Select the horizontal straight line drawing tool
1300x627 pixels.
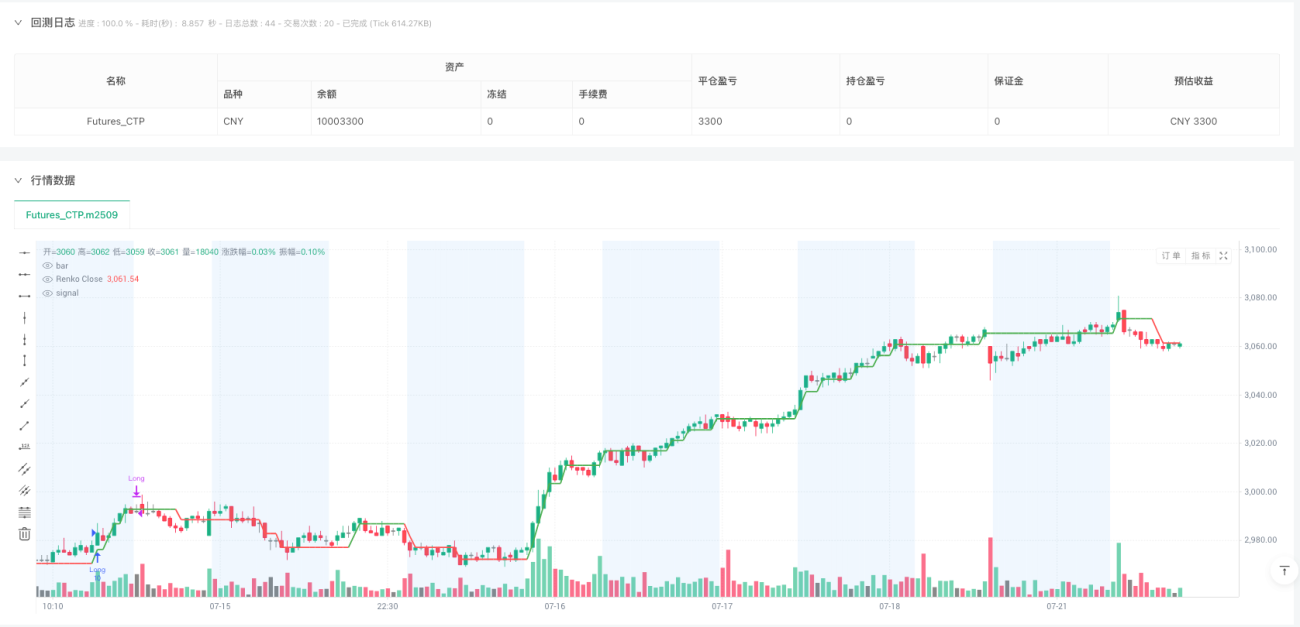24,252
